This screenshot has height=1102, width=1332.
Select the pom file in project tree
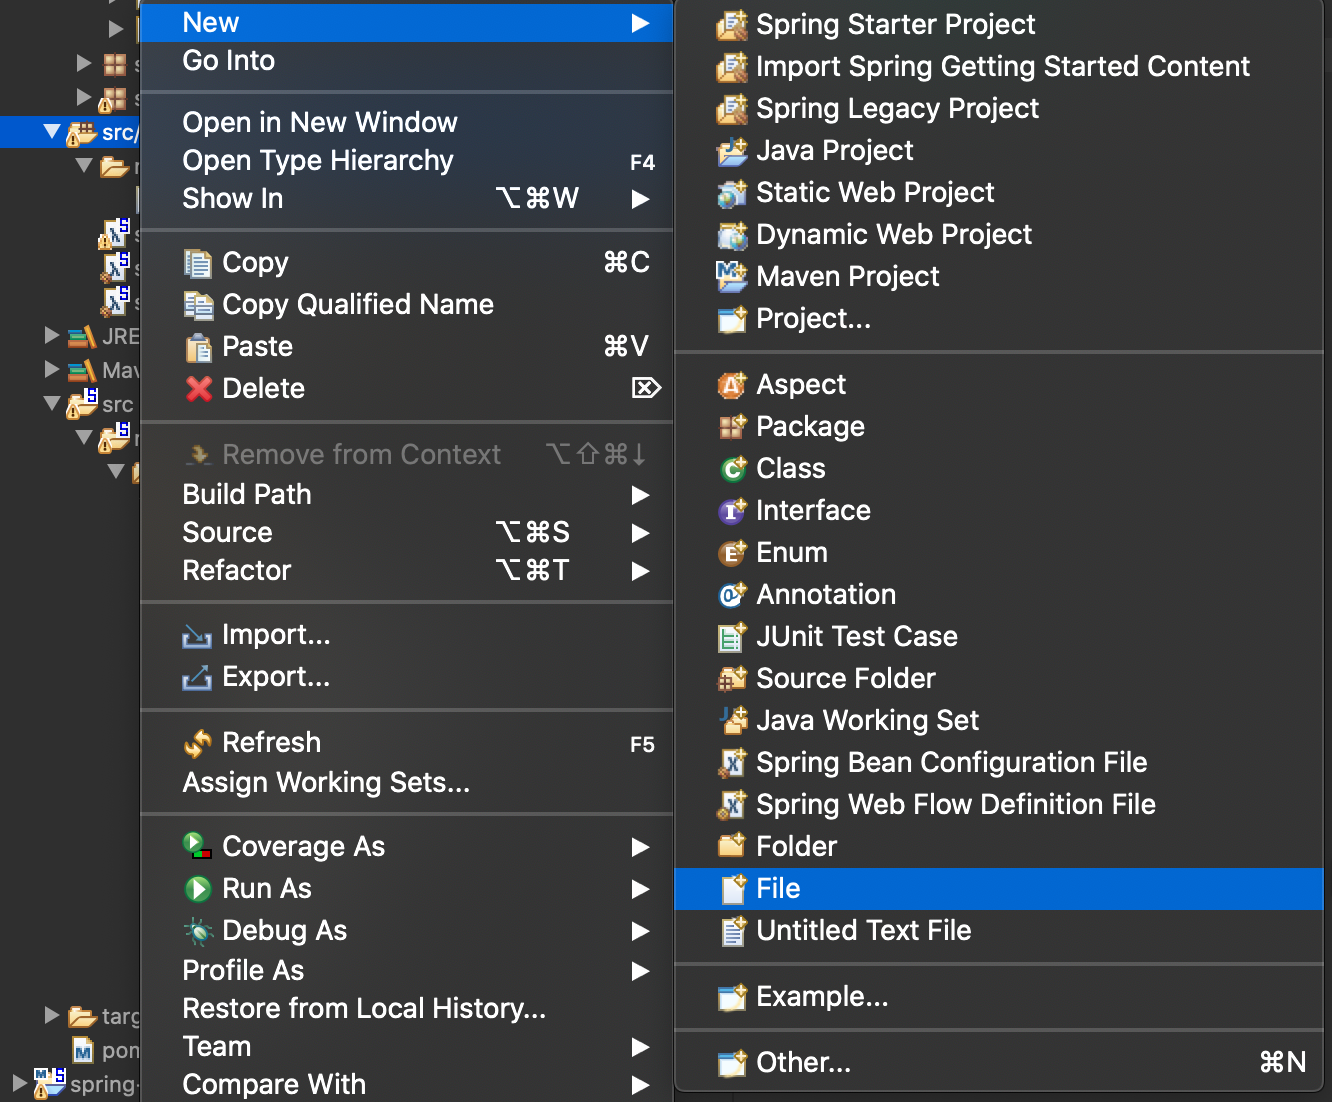(x=106, y=1050)
